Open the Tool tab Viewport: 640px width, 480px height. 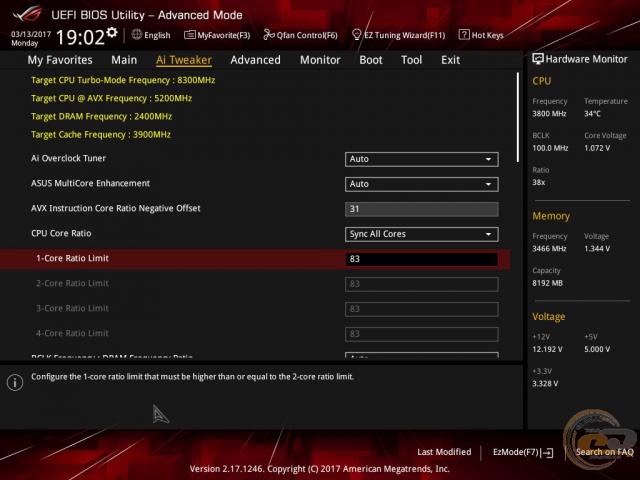[x=411, y=60]
